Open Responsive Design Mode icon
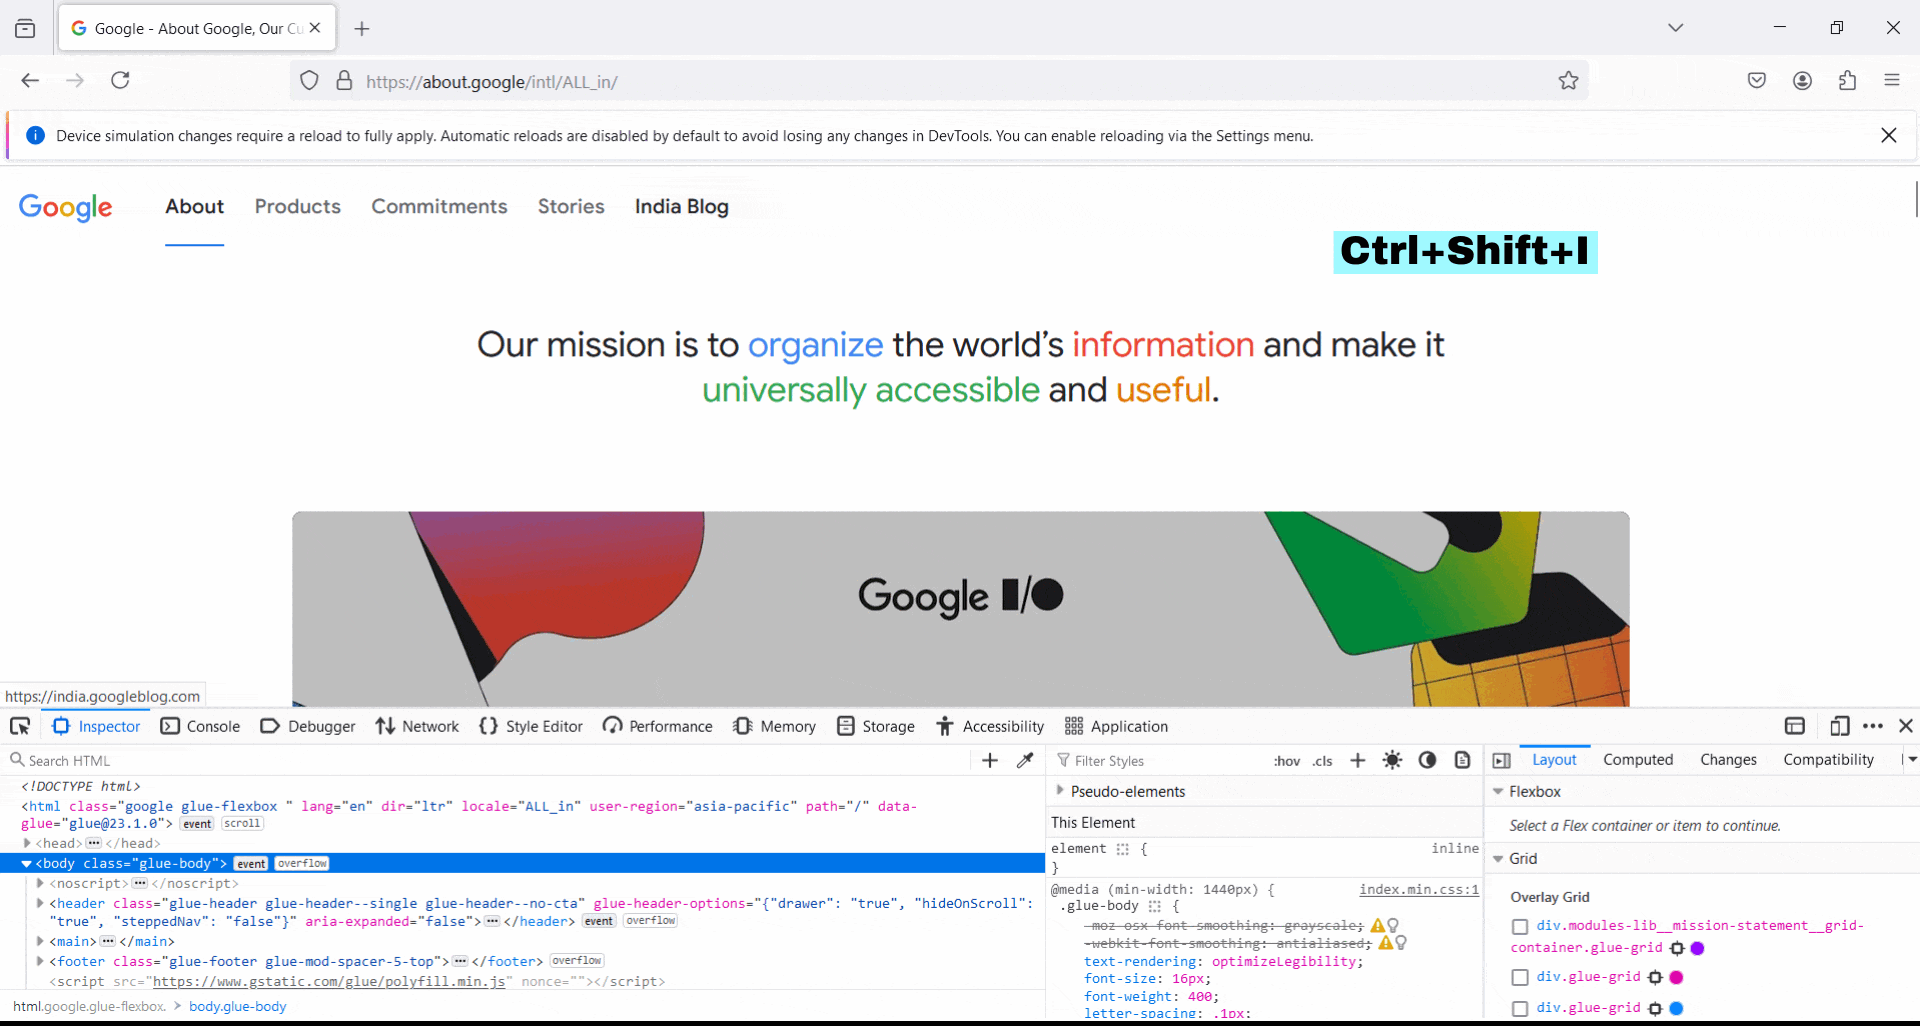Image resolution: width=1920 pixels, height=1026 pixels. (1839, 726)
